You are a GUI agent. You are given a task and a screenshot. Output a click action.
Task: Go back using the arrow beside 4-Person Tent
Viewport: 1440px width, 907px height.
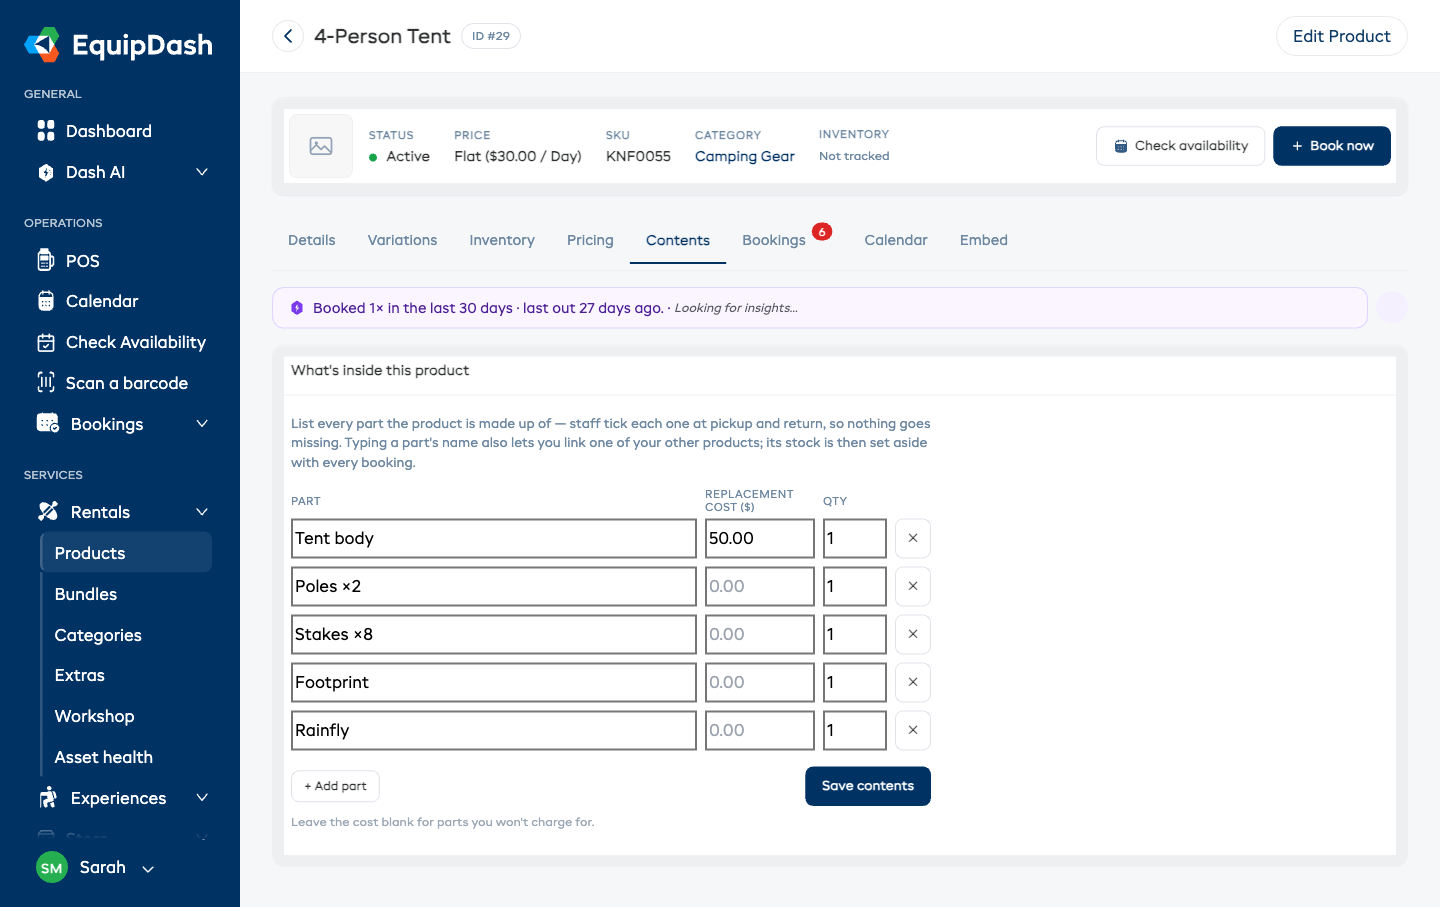(288, 36)
